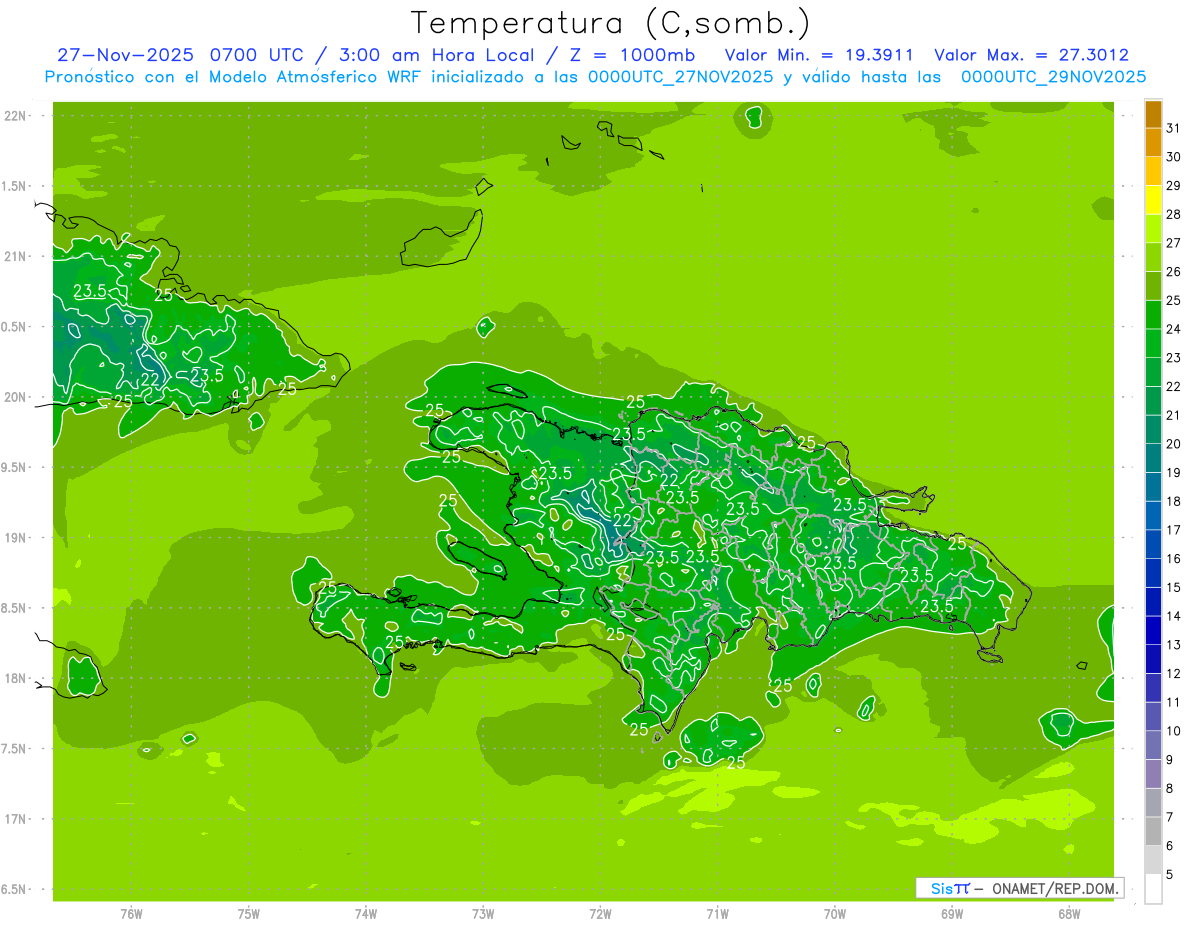Image resolution: width=1200 pixels, height=927 pixels.
Task: Click the Valor Min. = 19.3911 text
Action: pyautogui.click(x=819, y=55)
